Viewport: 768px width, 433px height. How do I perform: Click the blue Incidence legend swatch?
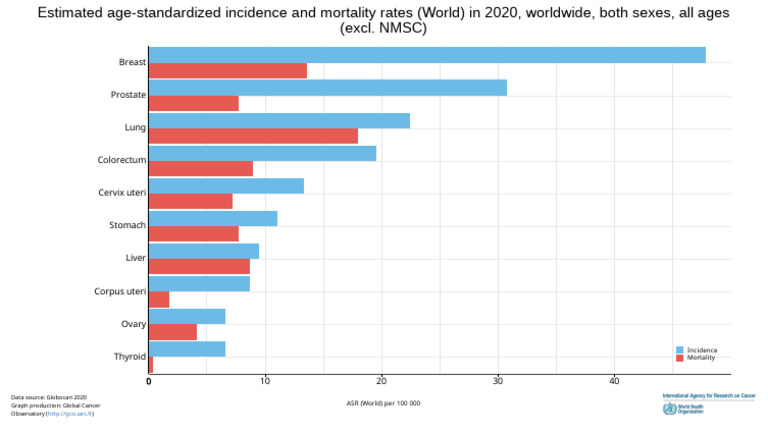pos(680,350)
